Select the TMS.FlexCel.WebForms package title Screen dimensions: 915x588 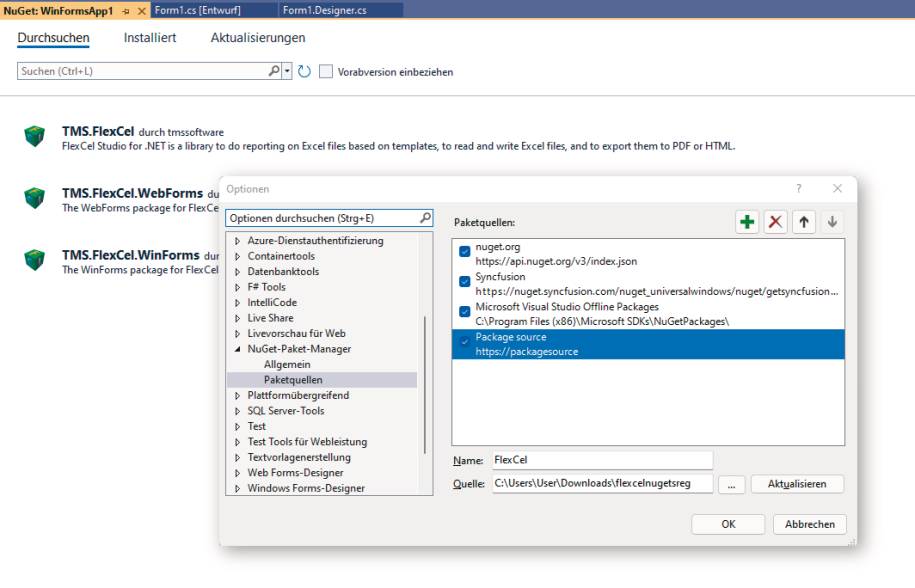point(132,194)
